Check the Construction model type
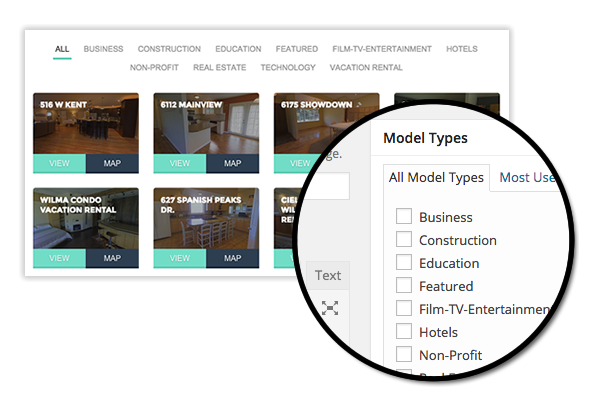This screenshot has width=600, height=400. pos(404,239)
